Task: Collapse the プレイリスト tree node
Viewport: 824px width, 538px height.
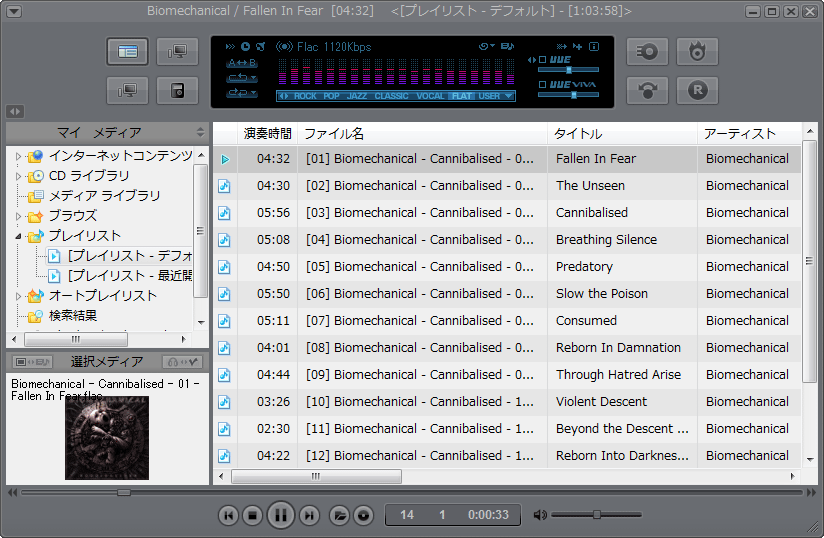Action: pyautogui.click(x=18, y=236)
